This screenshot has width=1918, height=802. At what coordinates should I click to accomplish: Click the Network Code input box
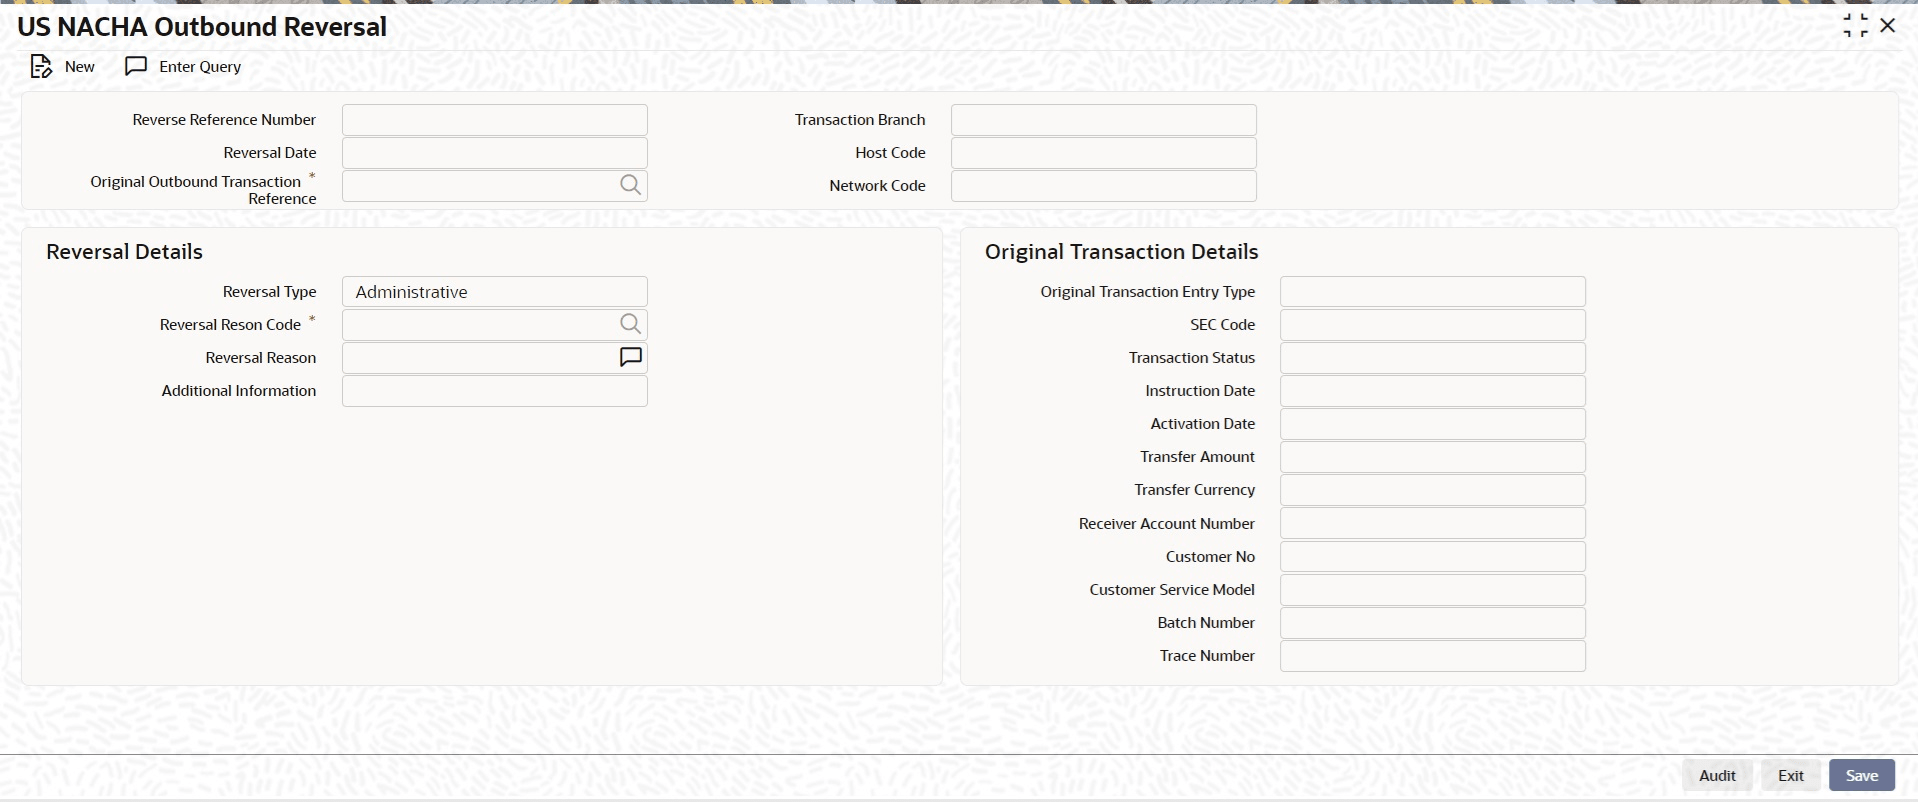[1104, 186]
